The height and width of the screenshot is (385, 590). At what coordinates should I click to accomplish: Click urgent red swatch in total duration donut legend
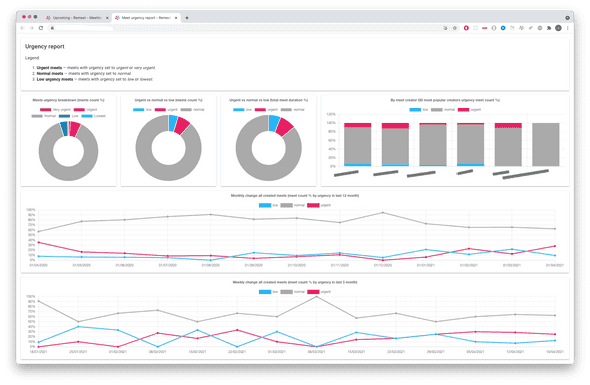(260, 110)
